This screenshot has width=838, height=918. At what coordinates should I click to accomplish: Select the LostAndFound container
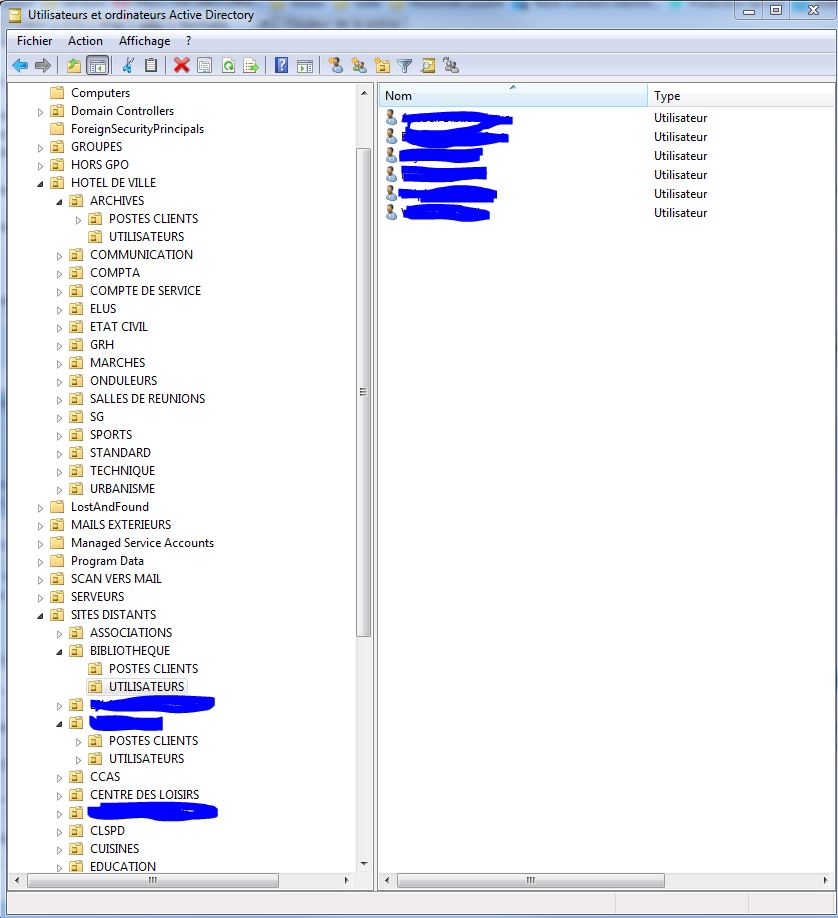(x=110, y=507)
